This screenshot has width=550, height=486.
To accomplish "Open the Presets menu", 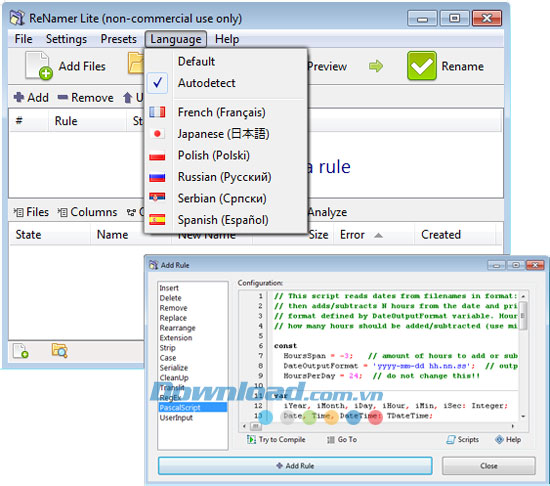I will click(x=119, y=39).
